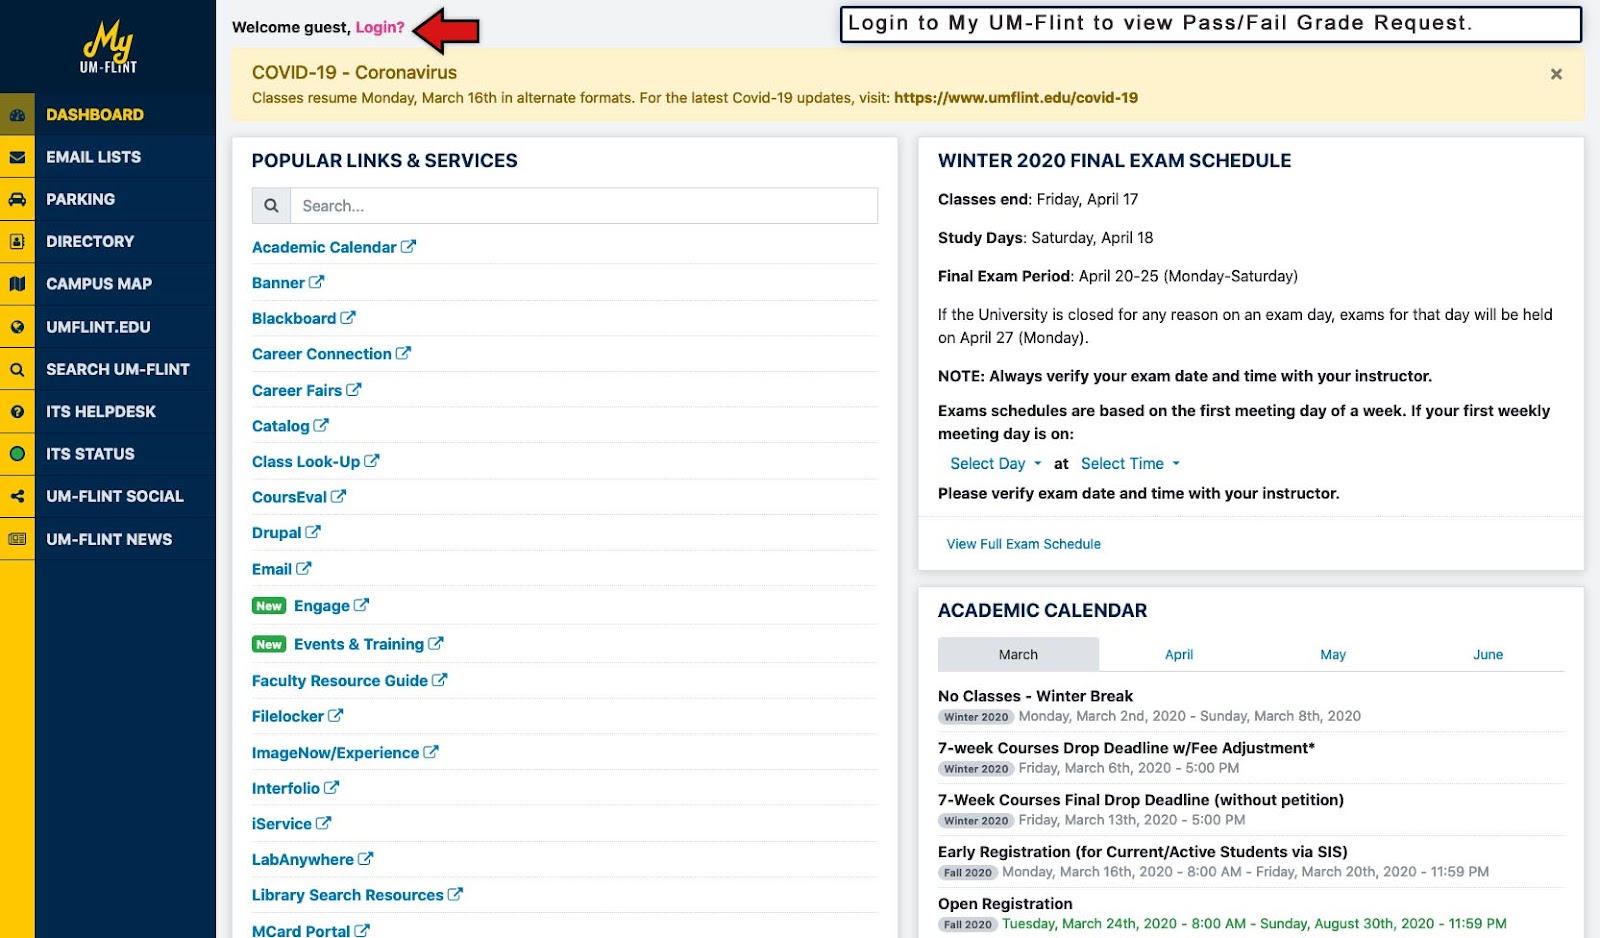Viewport: 1600px width, 938px height.
Task: Open Dashboard in the sidebar menu
Action: pos(95,115)
